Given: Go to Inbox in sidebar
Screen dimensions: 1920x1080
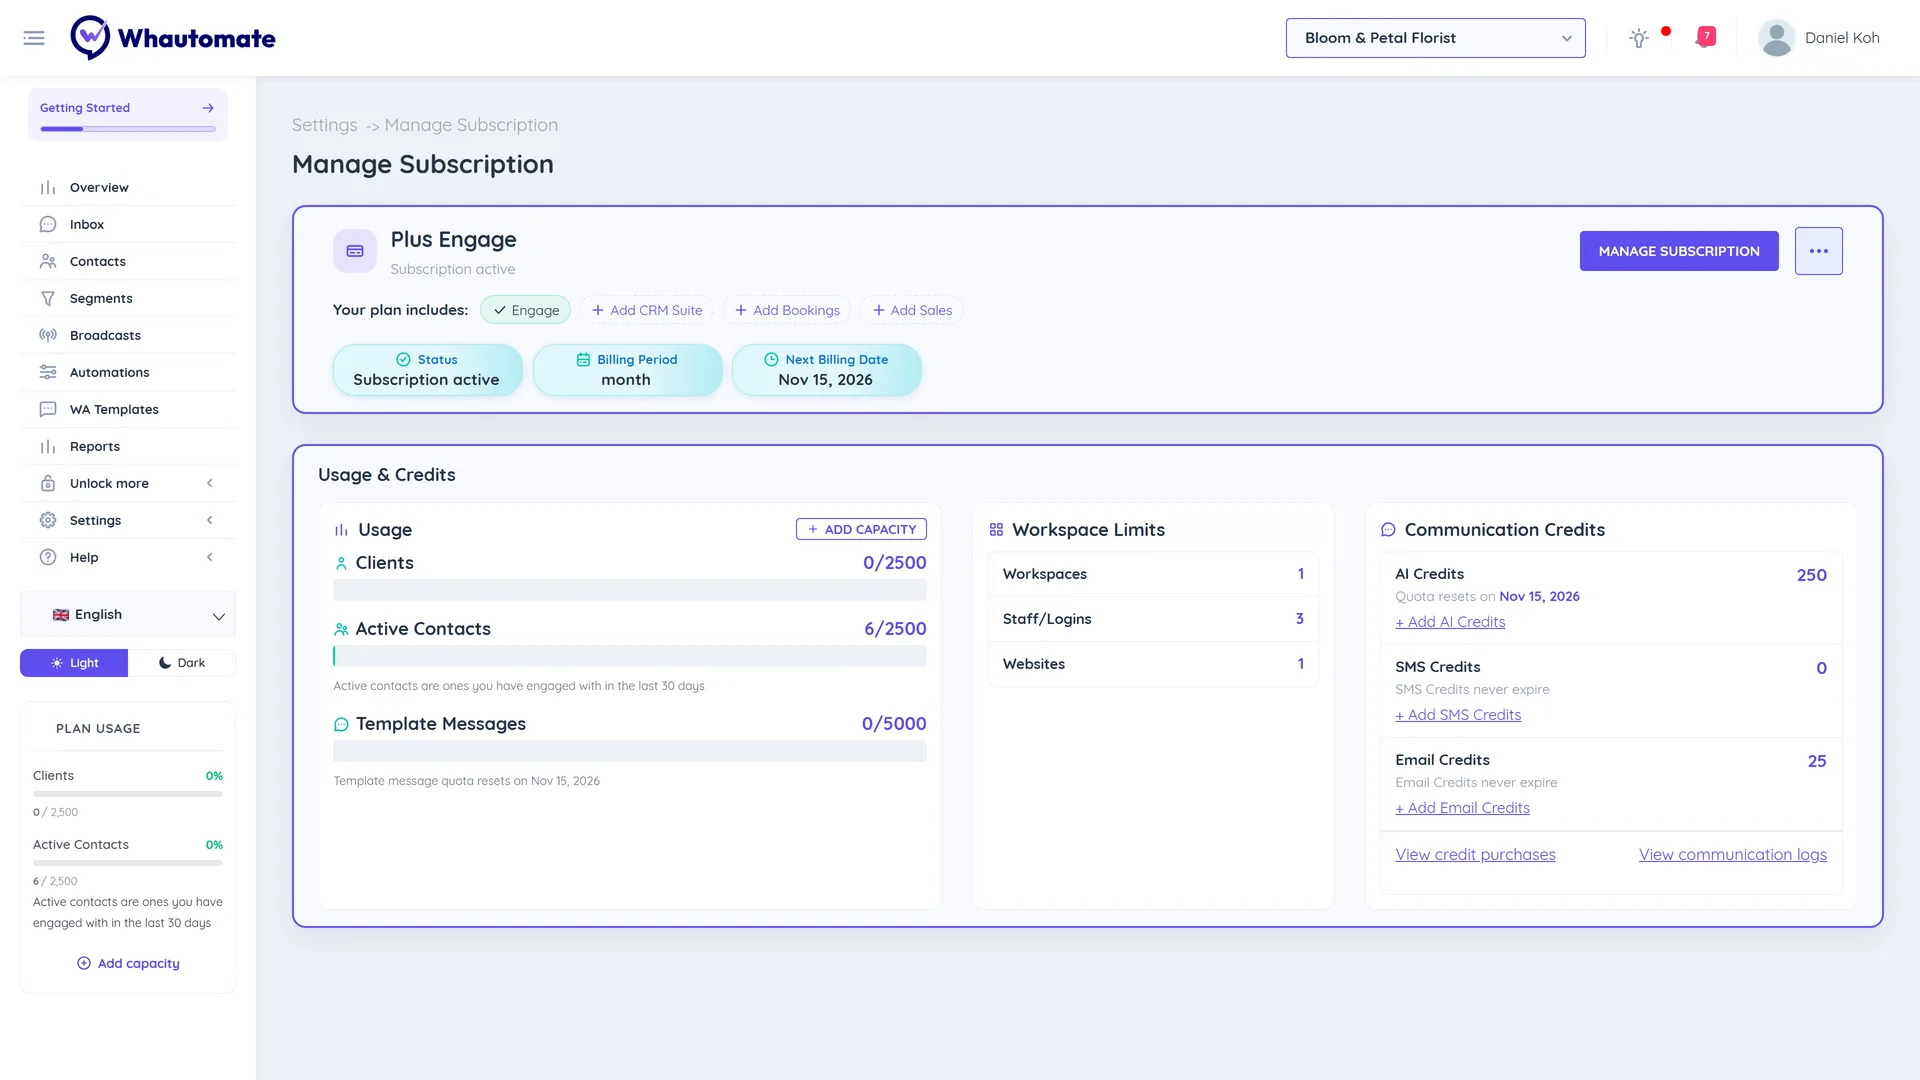Looking at the screenshot, I should tap(128, 225).
